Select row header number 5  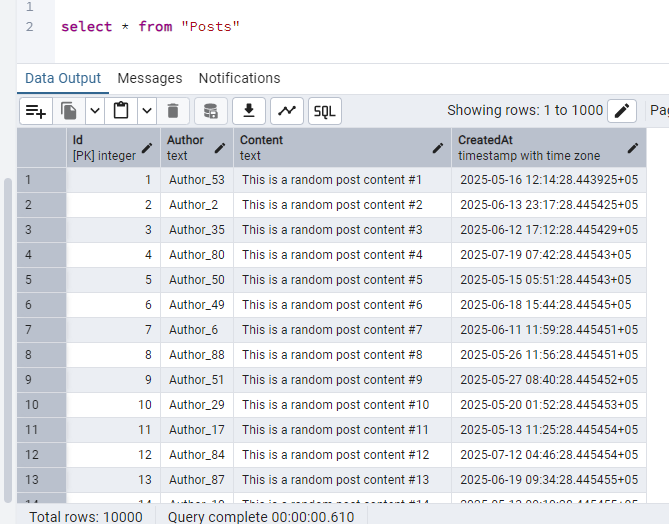(42, 280)
